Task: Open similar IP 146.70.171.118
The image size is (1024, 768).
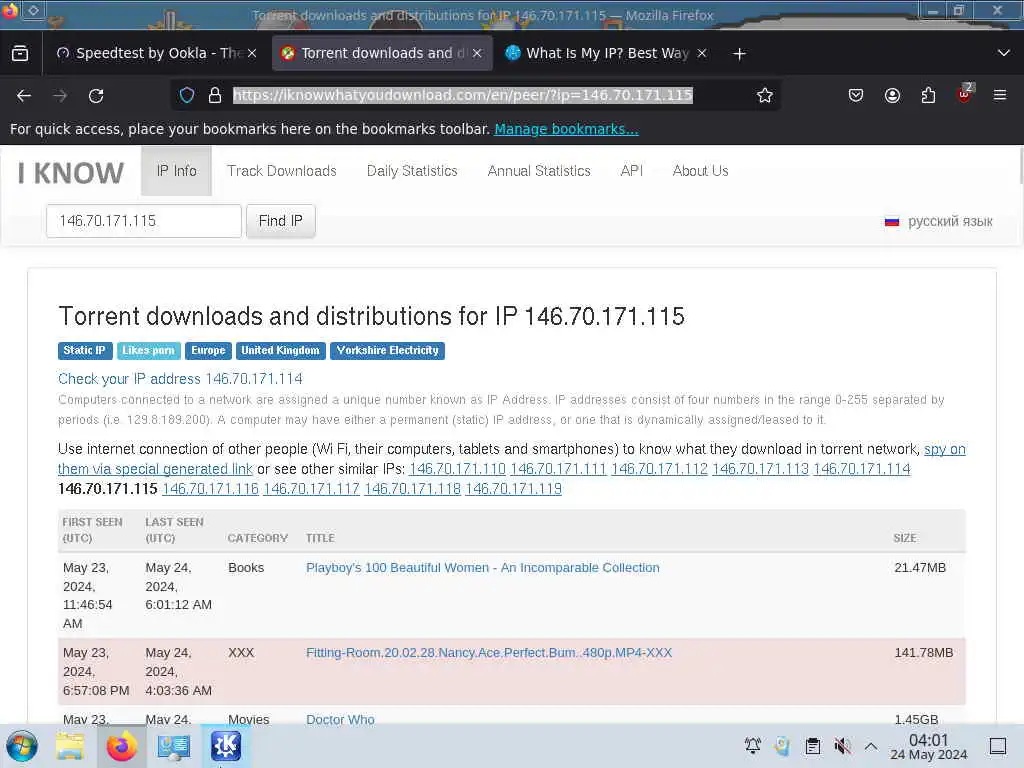Action: 412,488
